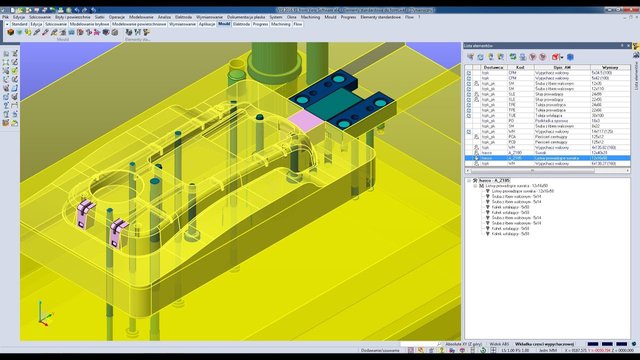Click Widok ABS in status bar

pyautogui.click(x=499, y=344)
